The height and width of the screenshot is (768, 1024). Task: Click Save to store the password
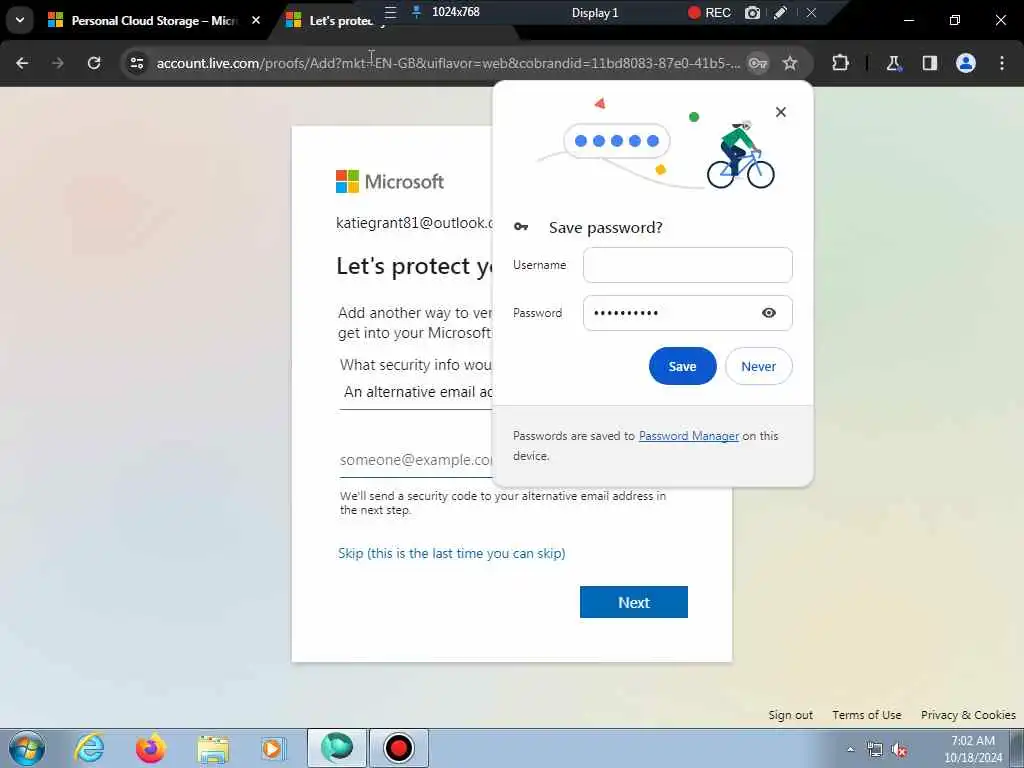682,366
